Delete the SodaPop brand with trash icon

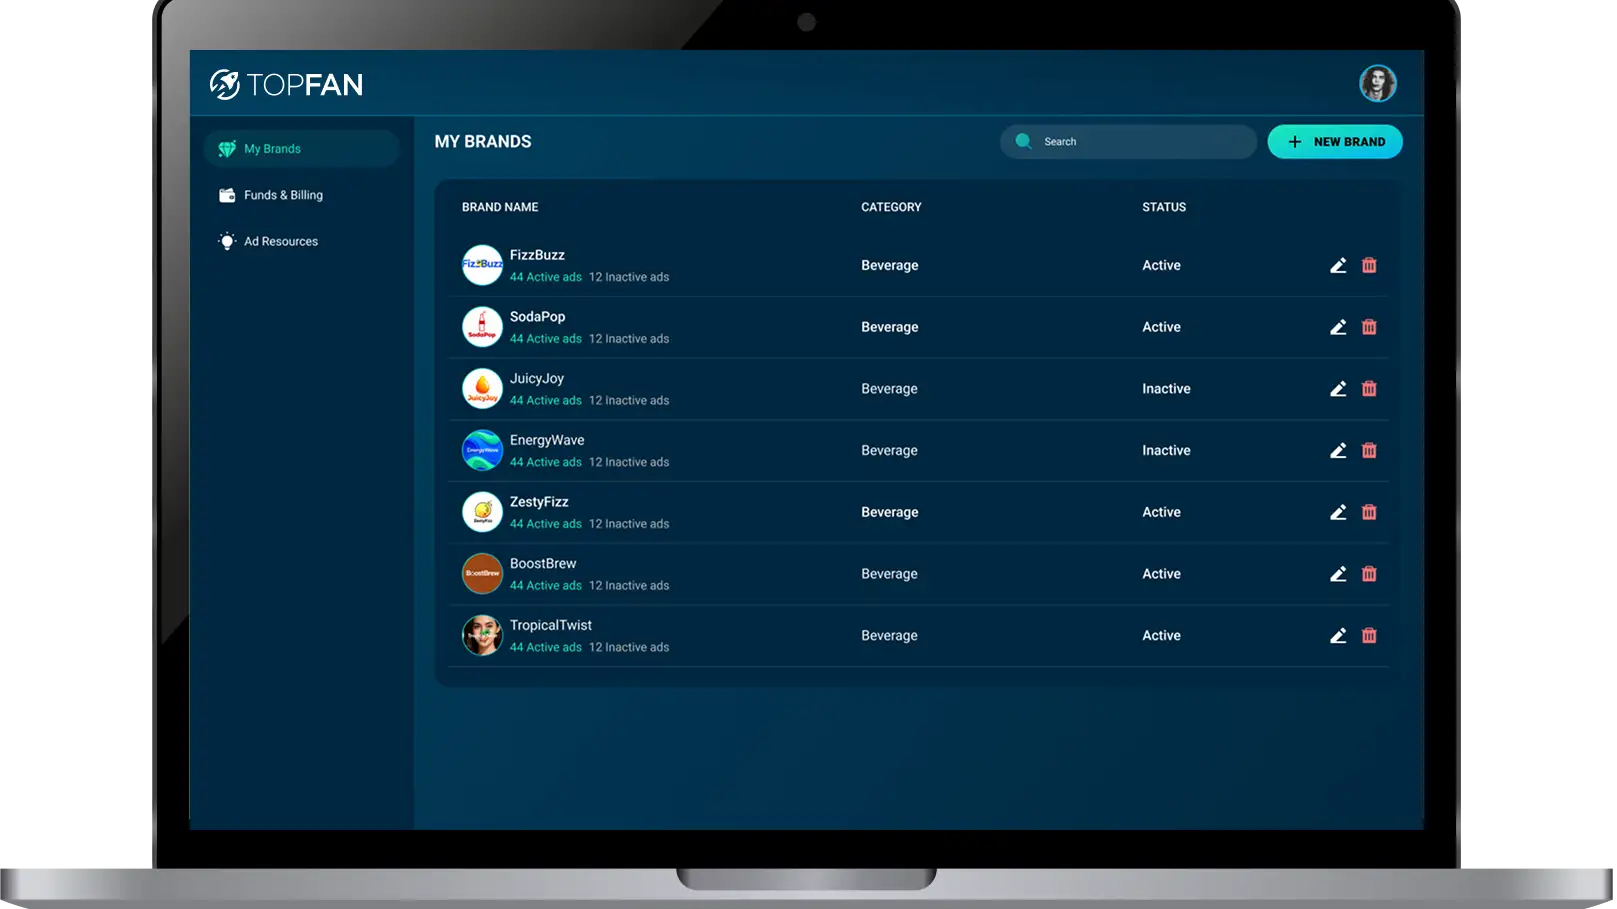tap(1369, 327)
